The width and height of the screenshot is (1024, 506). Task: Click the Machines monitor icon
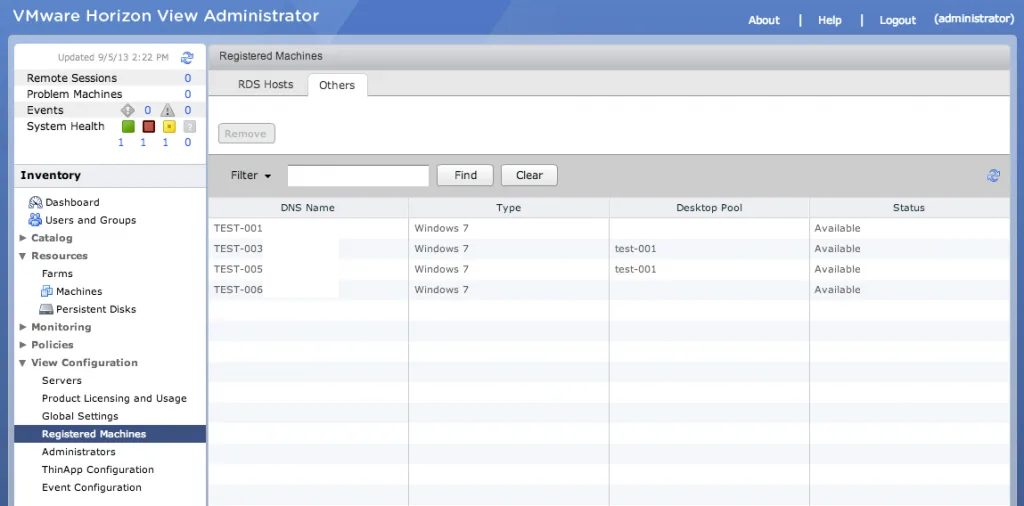pos(47,291)
